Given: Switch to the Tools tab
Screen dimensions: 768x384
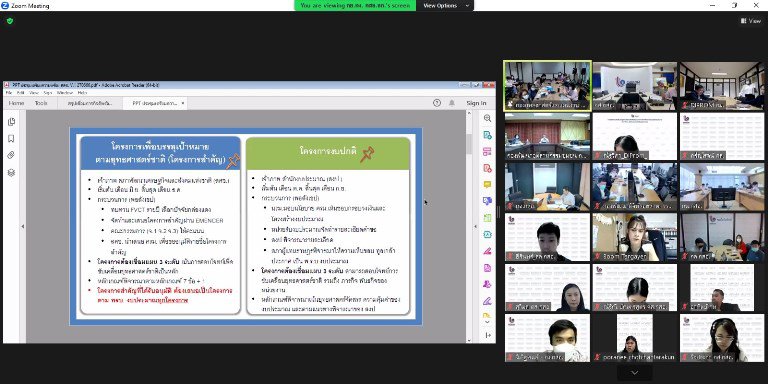Looking at the screenshot, I should coord(41,103).
